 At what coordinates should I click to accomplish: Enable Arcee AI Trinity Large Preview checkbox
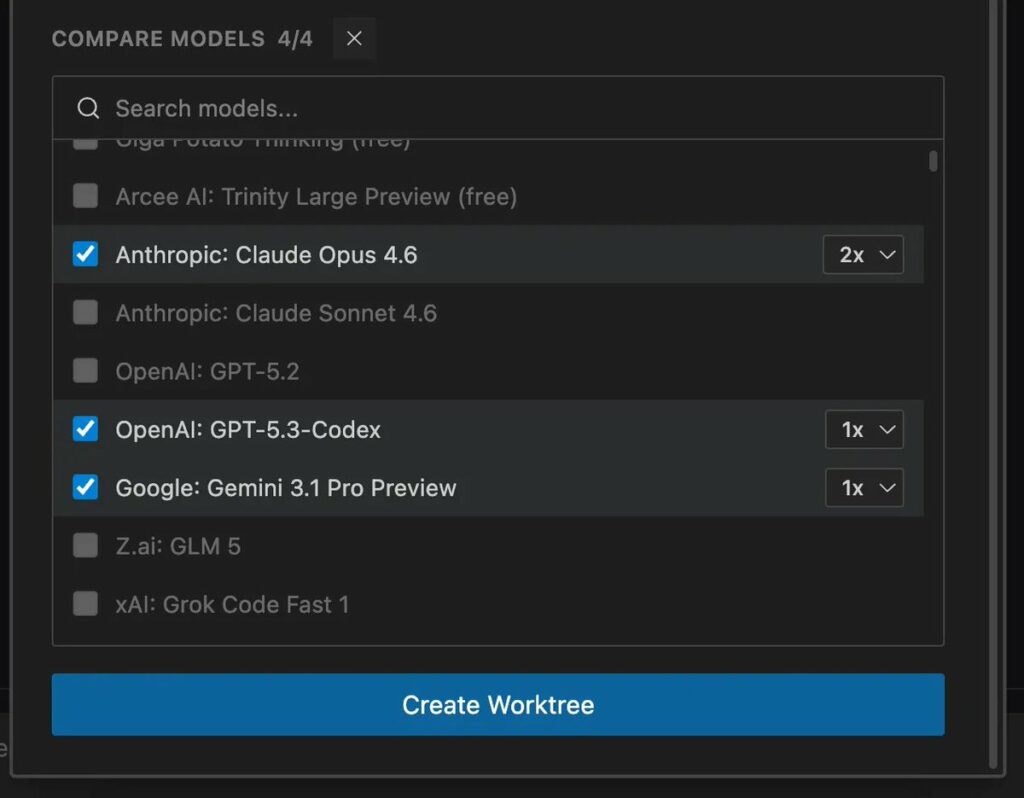click(86, 196)
